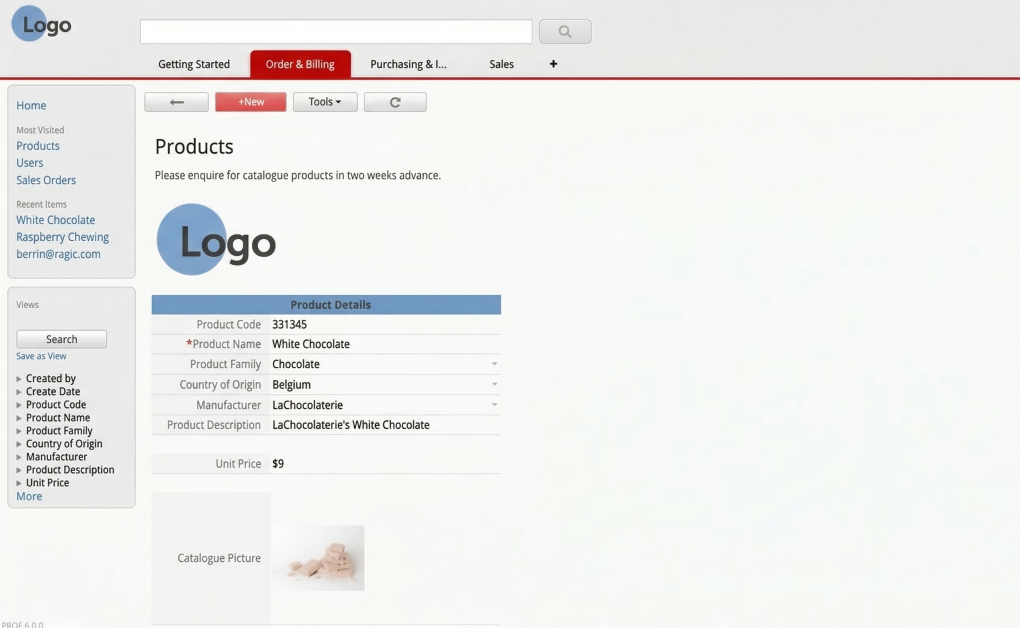Click the Catalogue Picture thumbnail
Image resolution: width=1020 pixels, height=628 pixels.
tap(318, 558)
